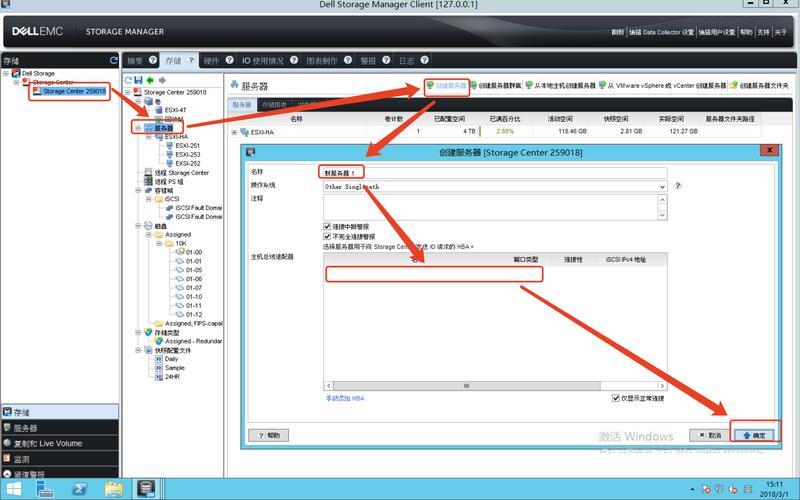Toggle the 不完全连接警报 checkbox
Viewport: 800px width, 500px height.
click(x=327, y=236)
